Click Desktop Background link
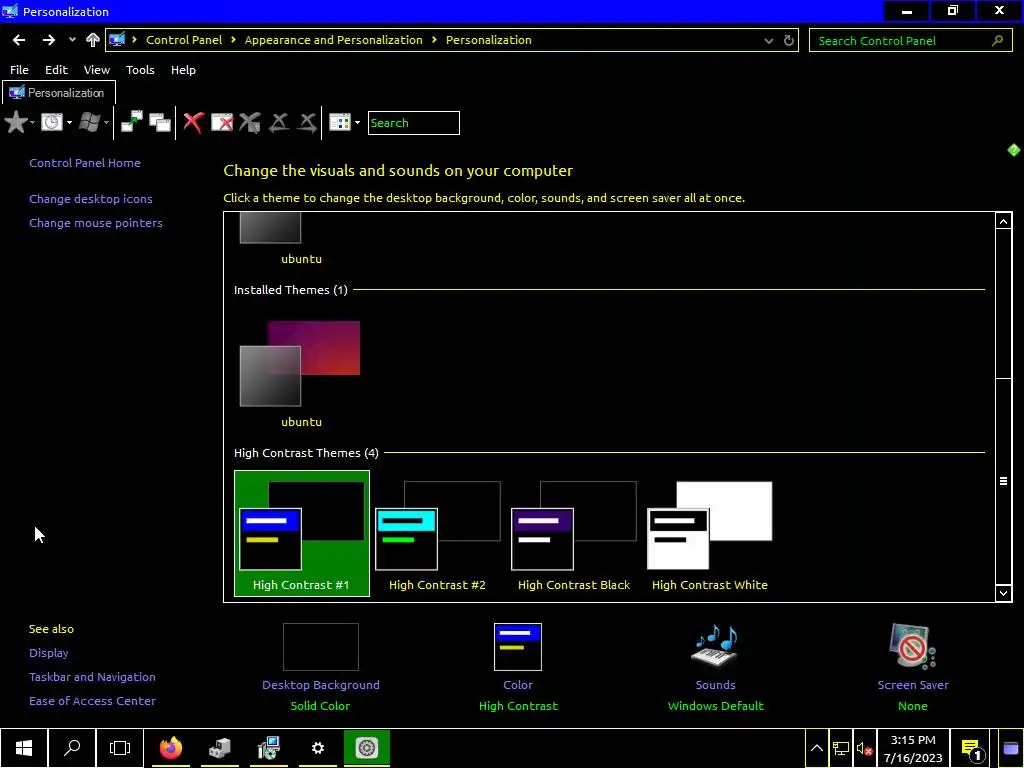 click(321, 685)
